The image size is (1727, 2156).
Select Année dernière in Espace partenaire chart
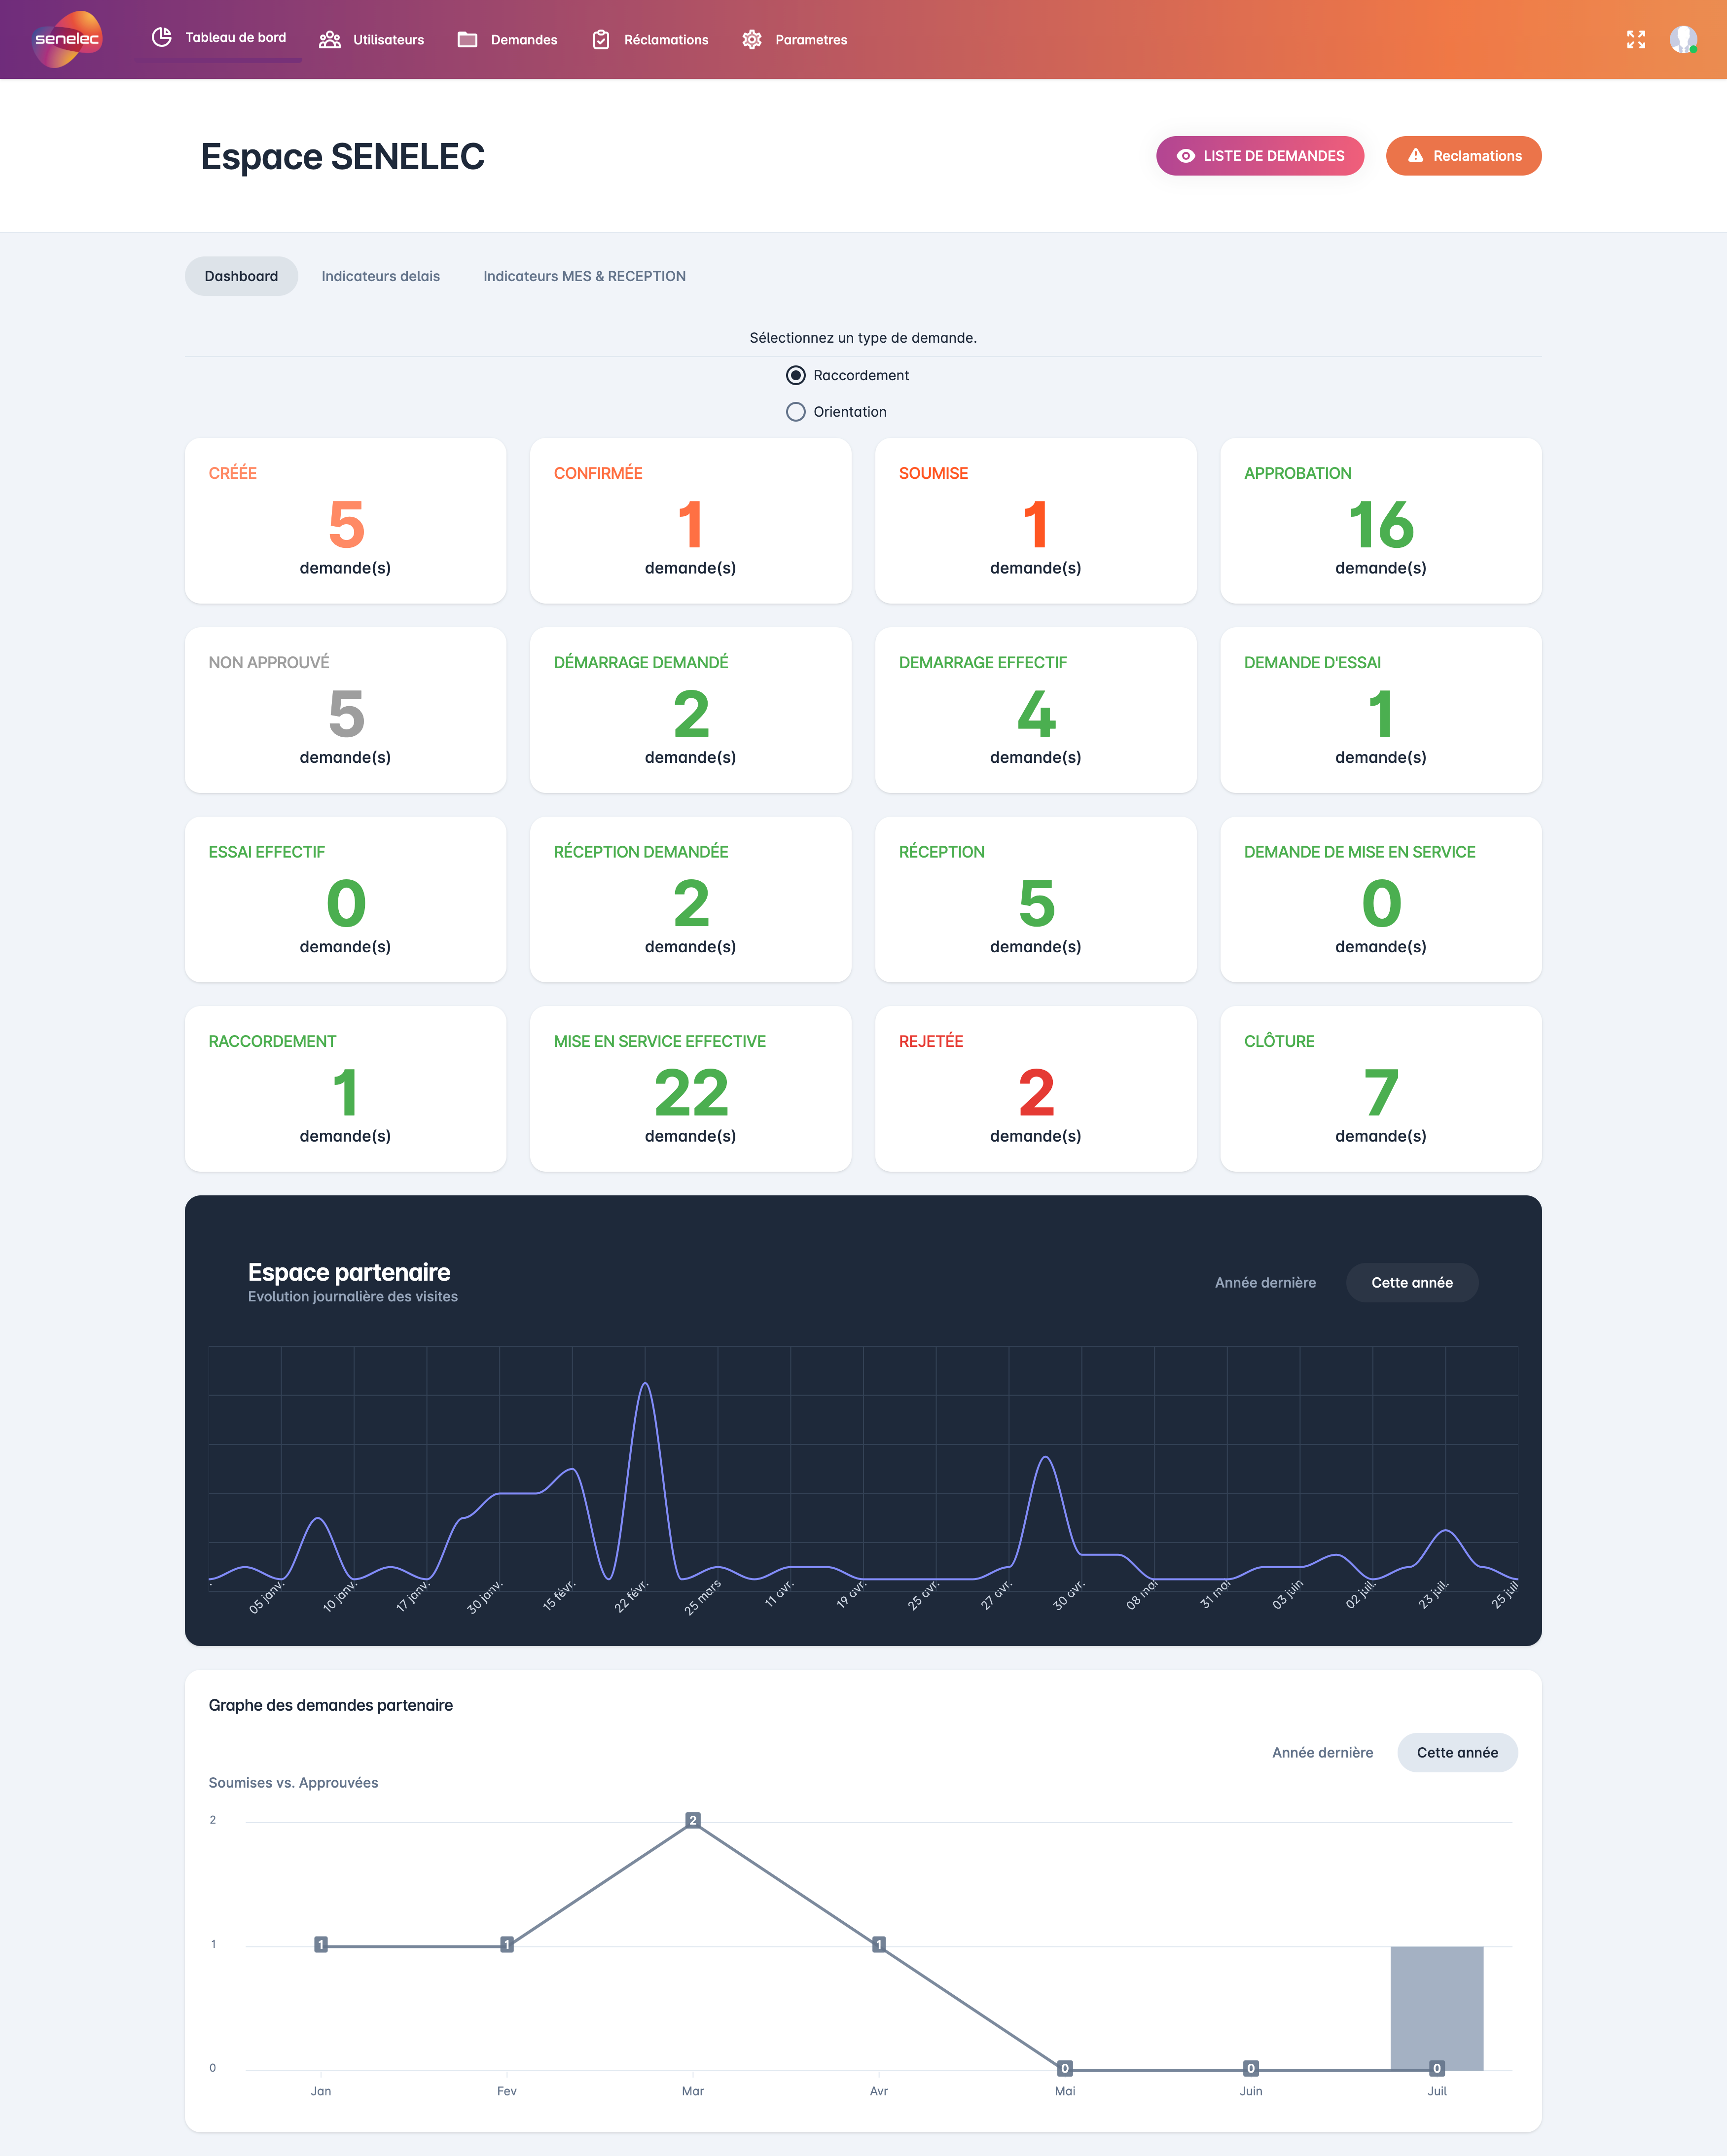tap(1265, 1283)
